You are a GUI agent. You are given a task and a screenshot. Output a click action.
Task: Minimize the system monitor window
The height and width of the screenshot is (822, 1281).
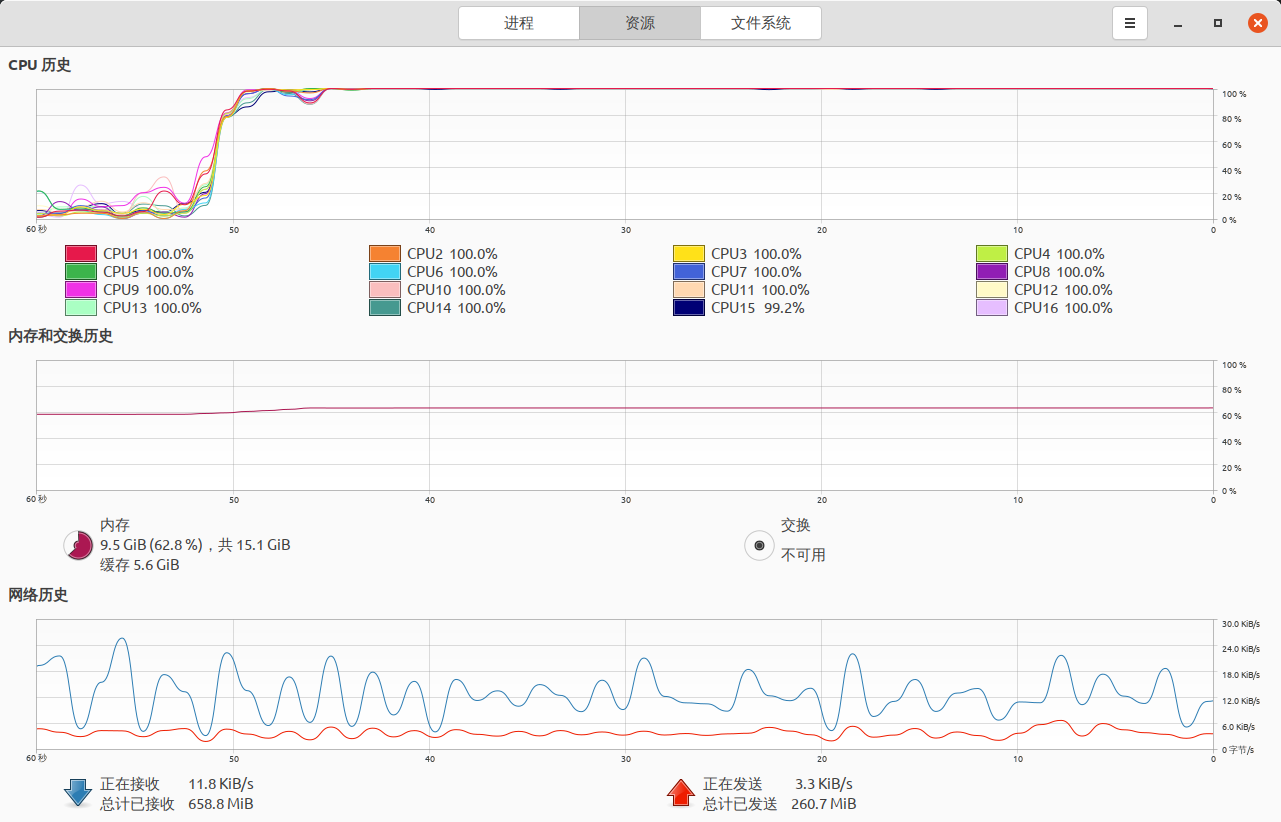[x=1179, y=23]
